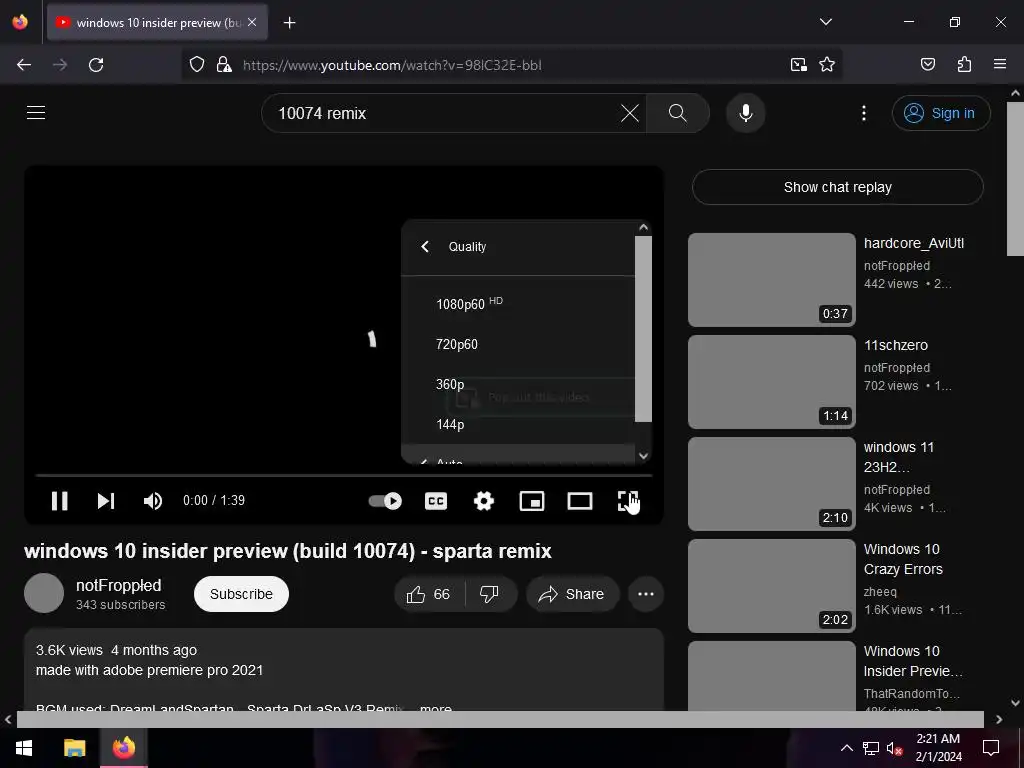The height and width of the screenshot is (768, 1024).
Task: Open a new browser tab
Action: [x=289, y=23]
